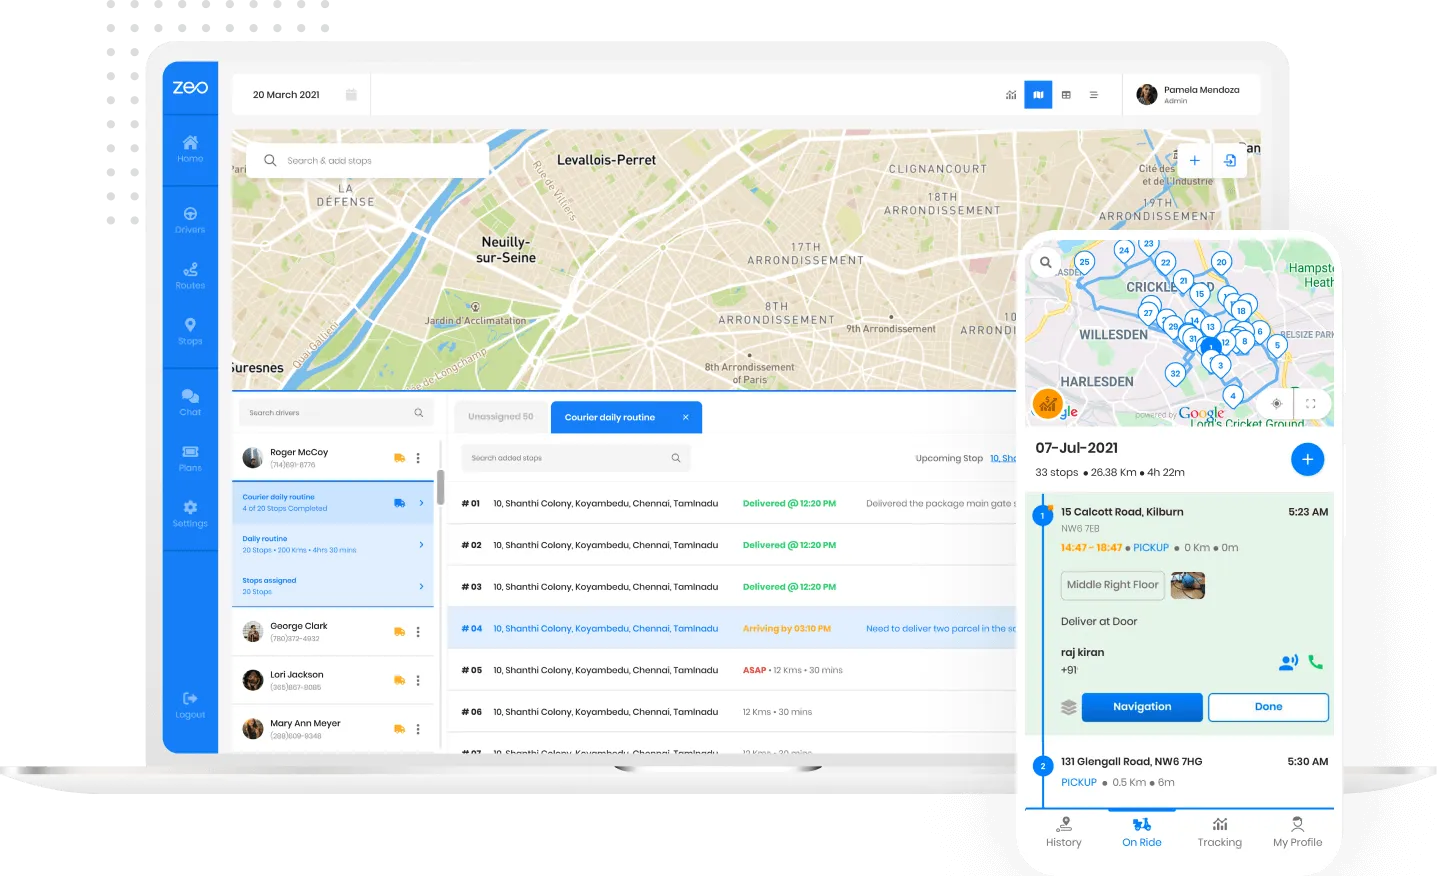This screenshot has height=876, width=1437.
Task: Switch to analytics chart view
Action: 1011,95
